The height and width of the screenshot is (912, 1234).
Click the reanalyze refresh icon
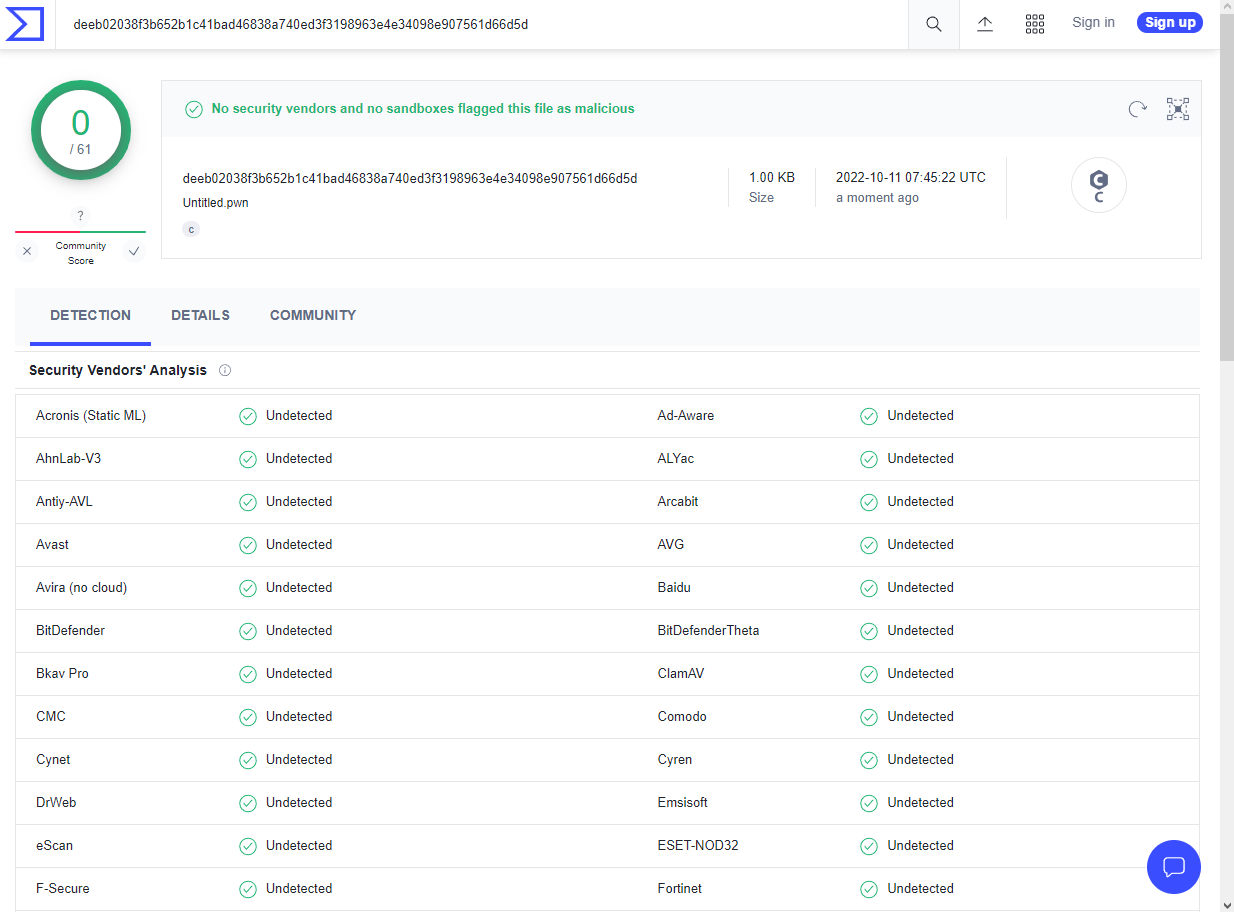[x=1137, y=109]
